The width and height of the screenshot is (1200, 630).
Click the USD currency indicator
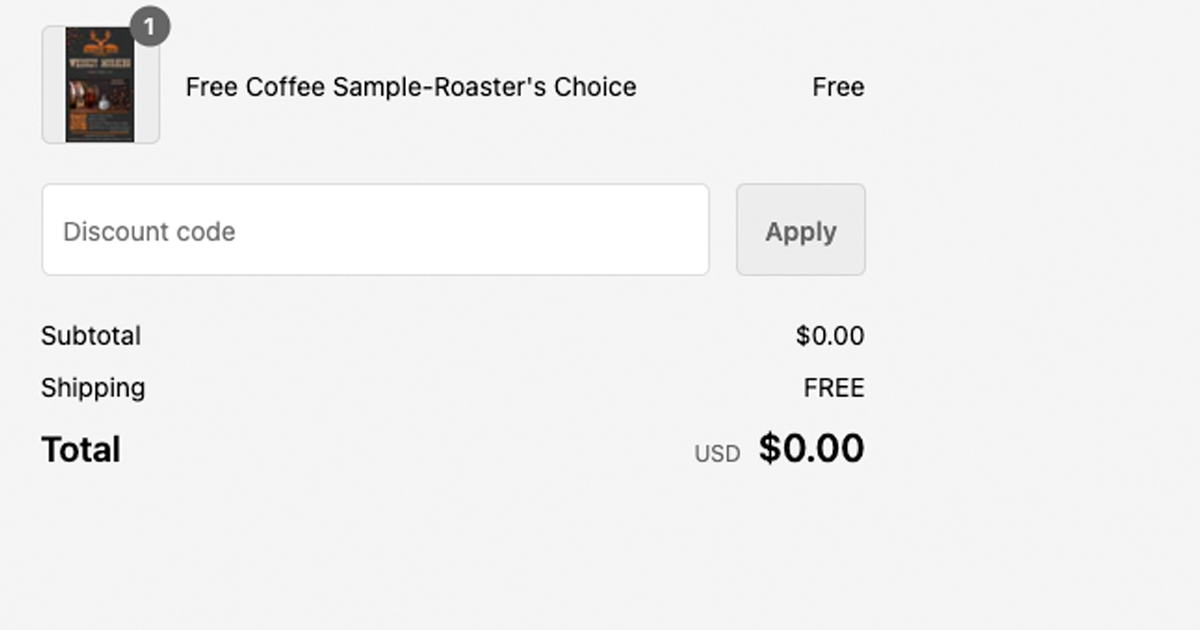click(717, 453)
